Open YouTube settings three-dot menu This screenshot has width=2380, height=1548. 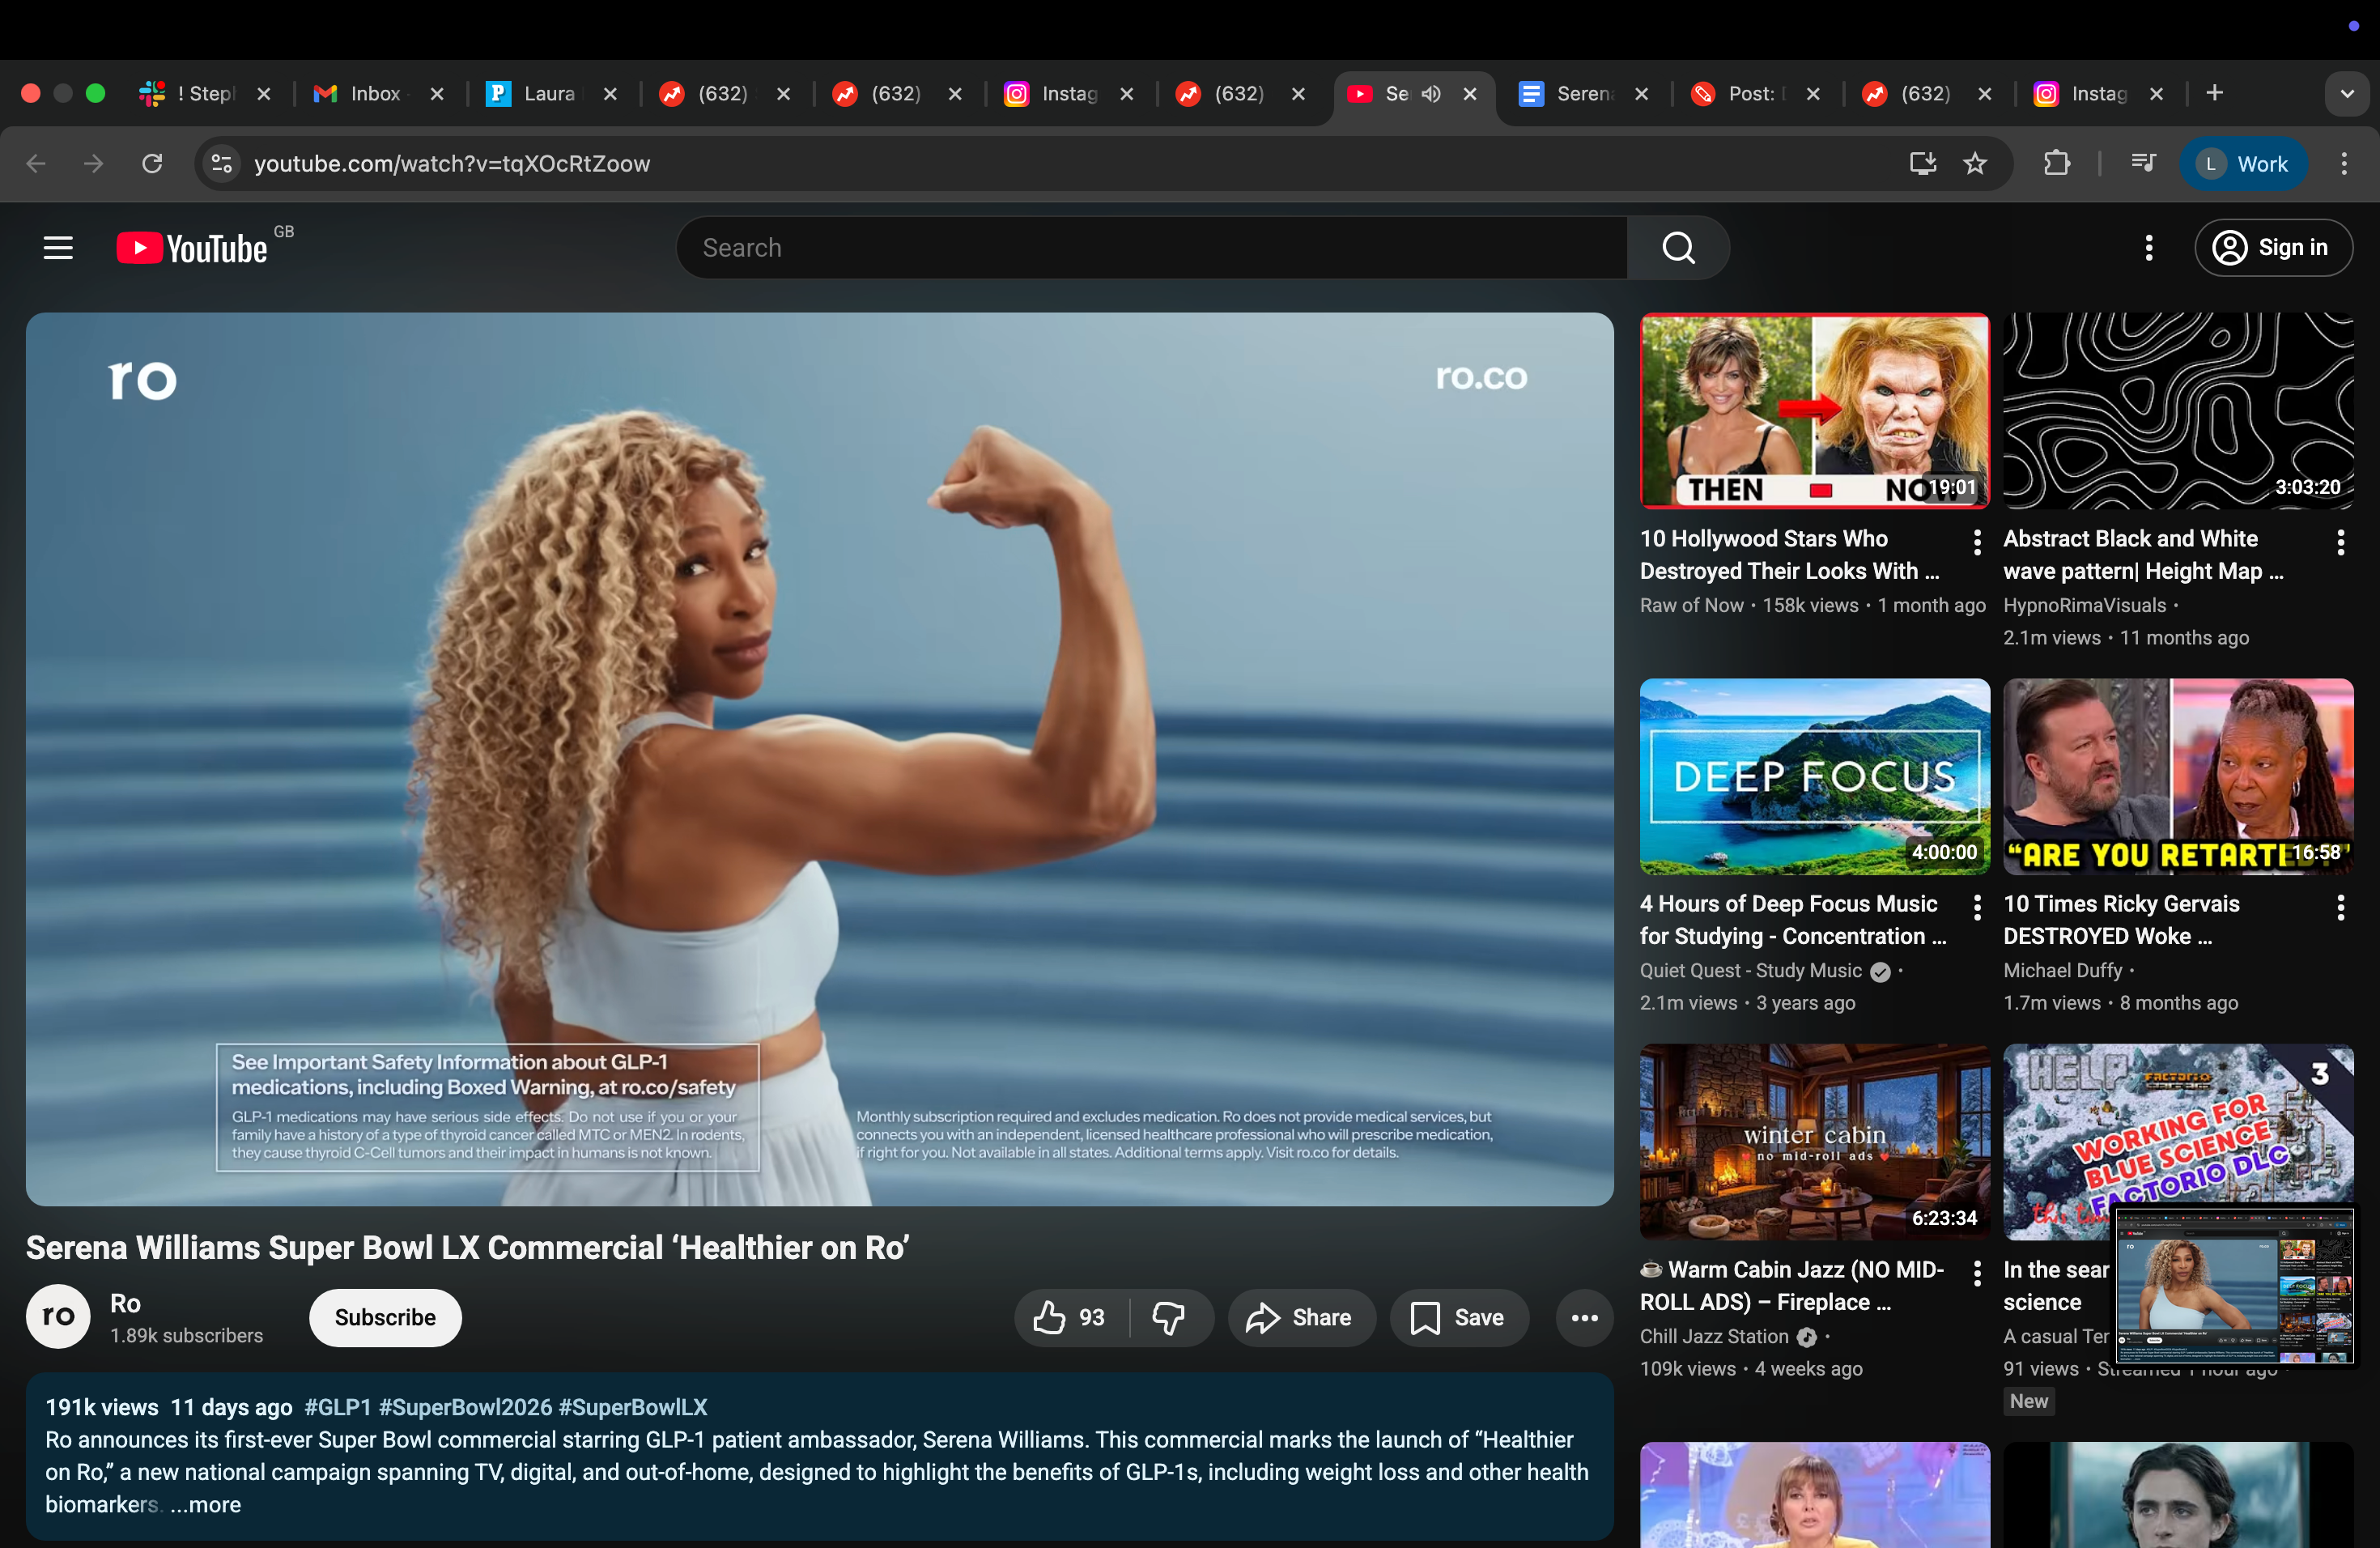[x=2148, y=248]
